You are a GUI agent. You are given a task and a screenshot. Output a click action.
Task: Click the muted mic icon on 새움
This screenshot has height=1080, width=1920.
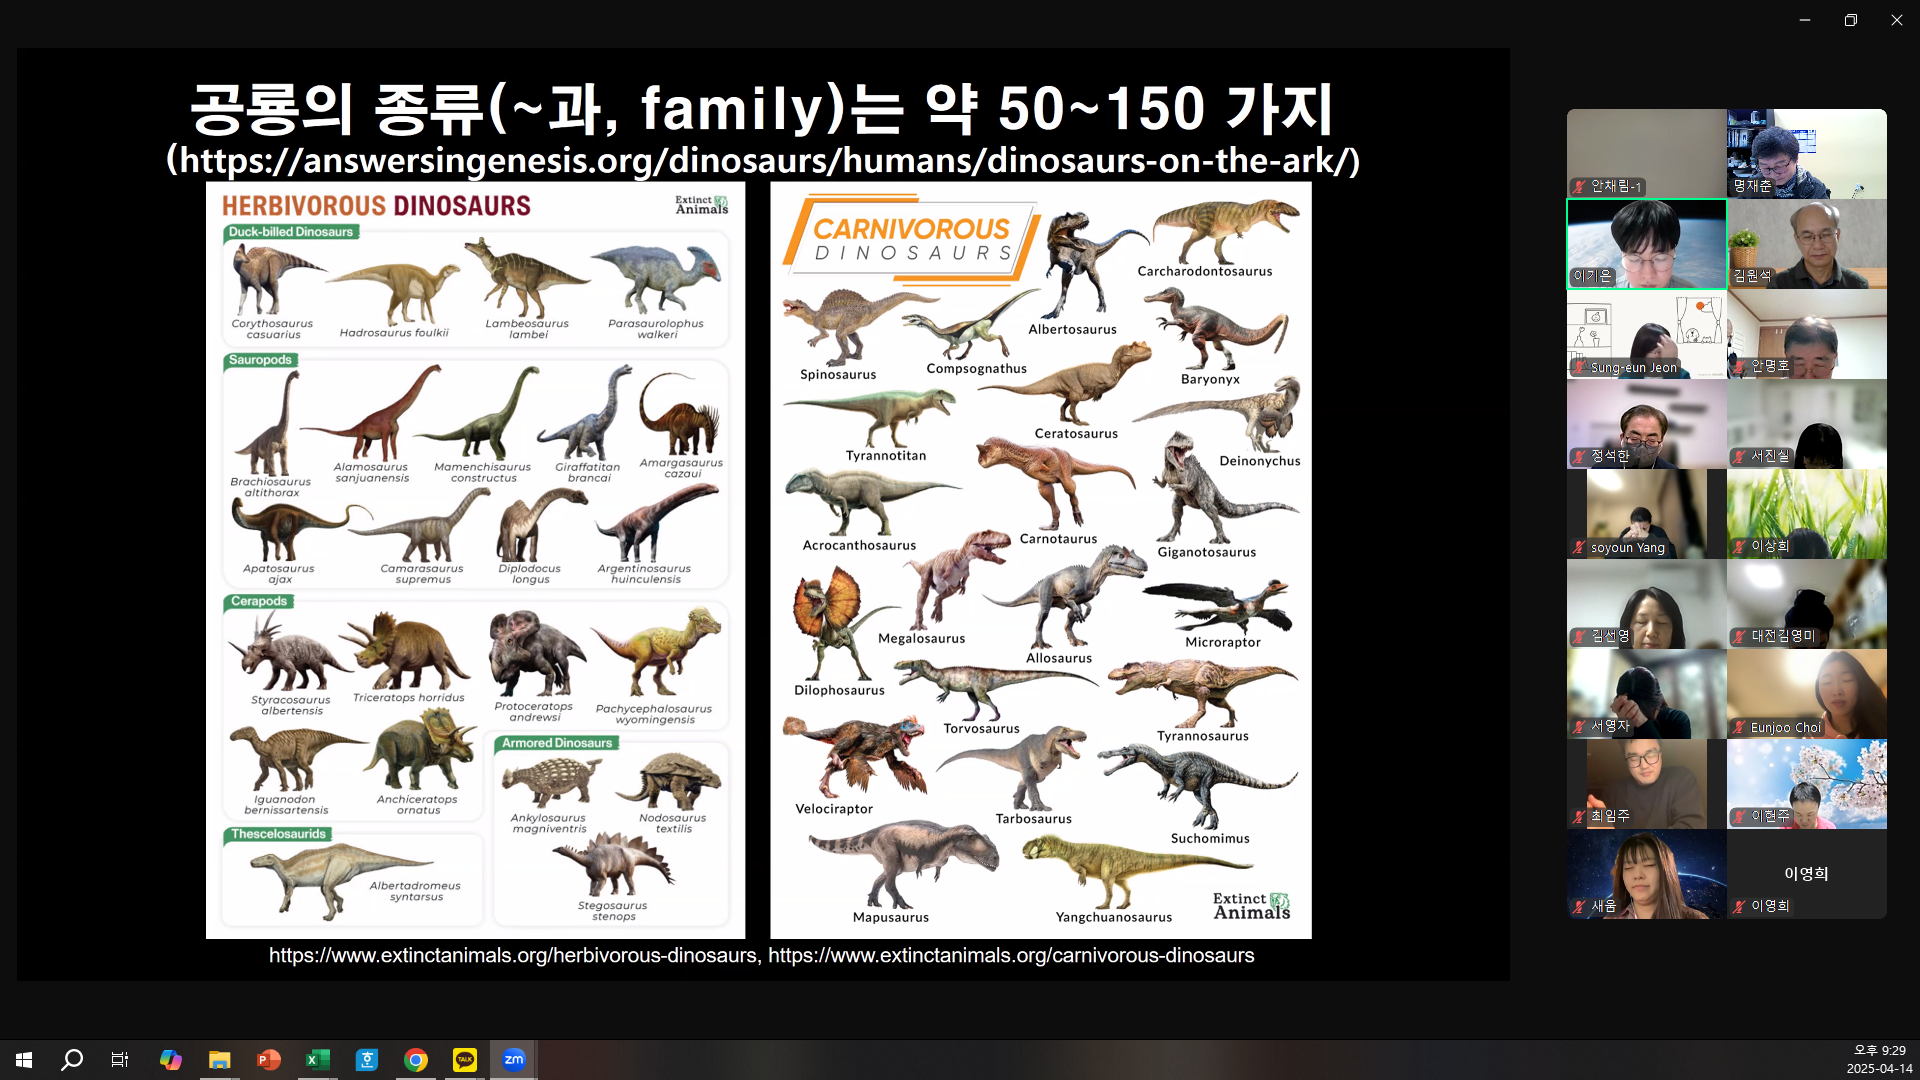pyautogui.click(x=1579, y=907)
